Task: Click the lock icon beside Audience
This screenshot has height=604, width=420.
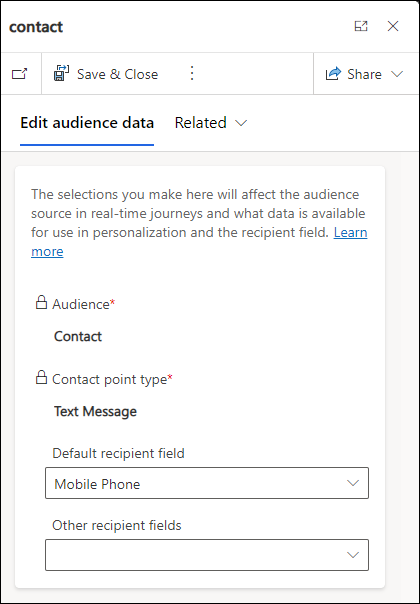Action: 41,303
